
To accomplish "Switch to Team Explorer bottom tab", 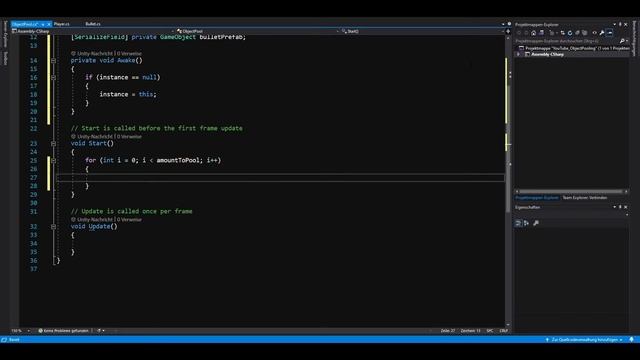I will coord(585,198).
